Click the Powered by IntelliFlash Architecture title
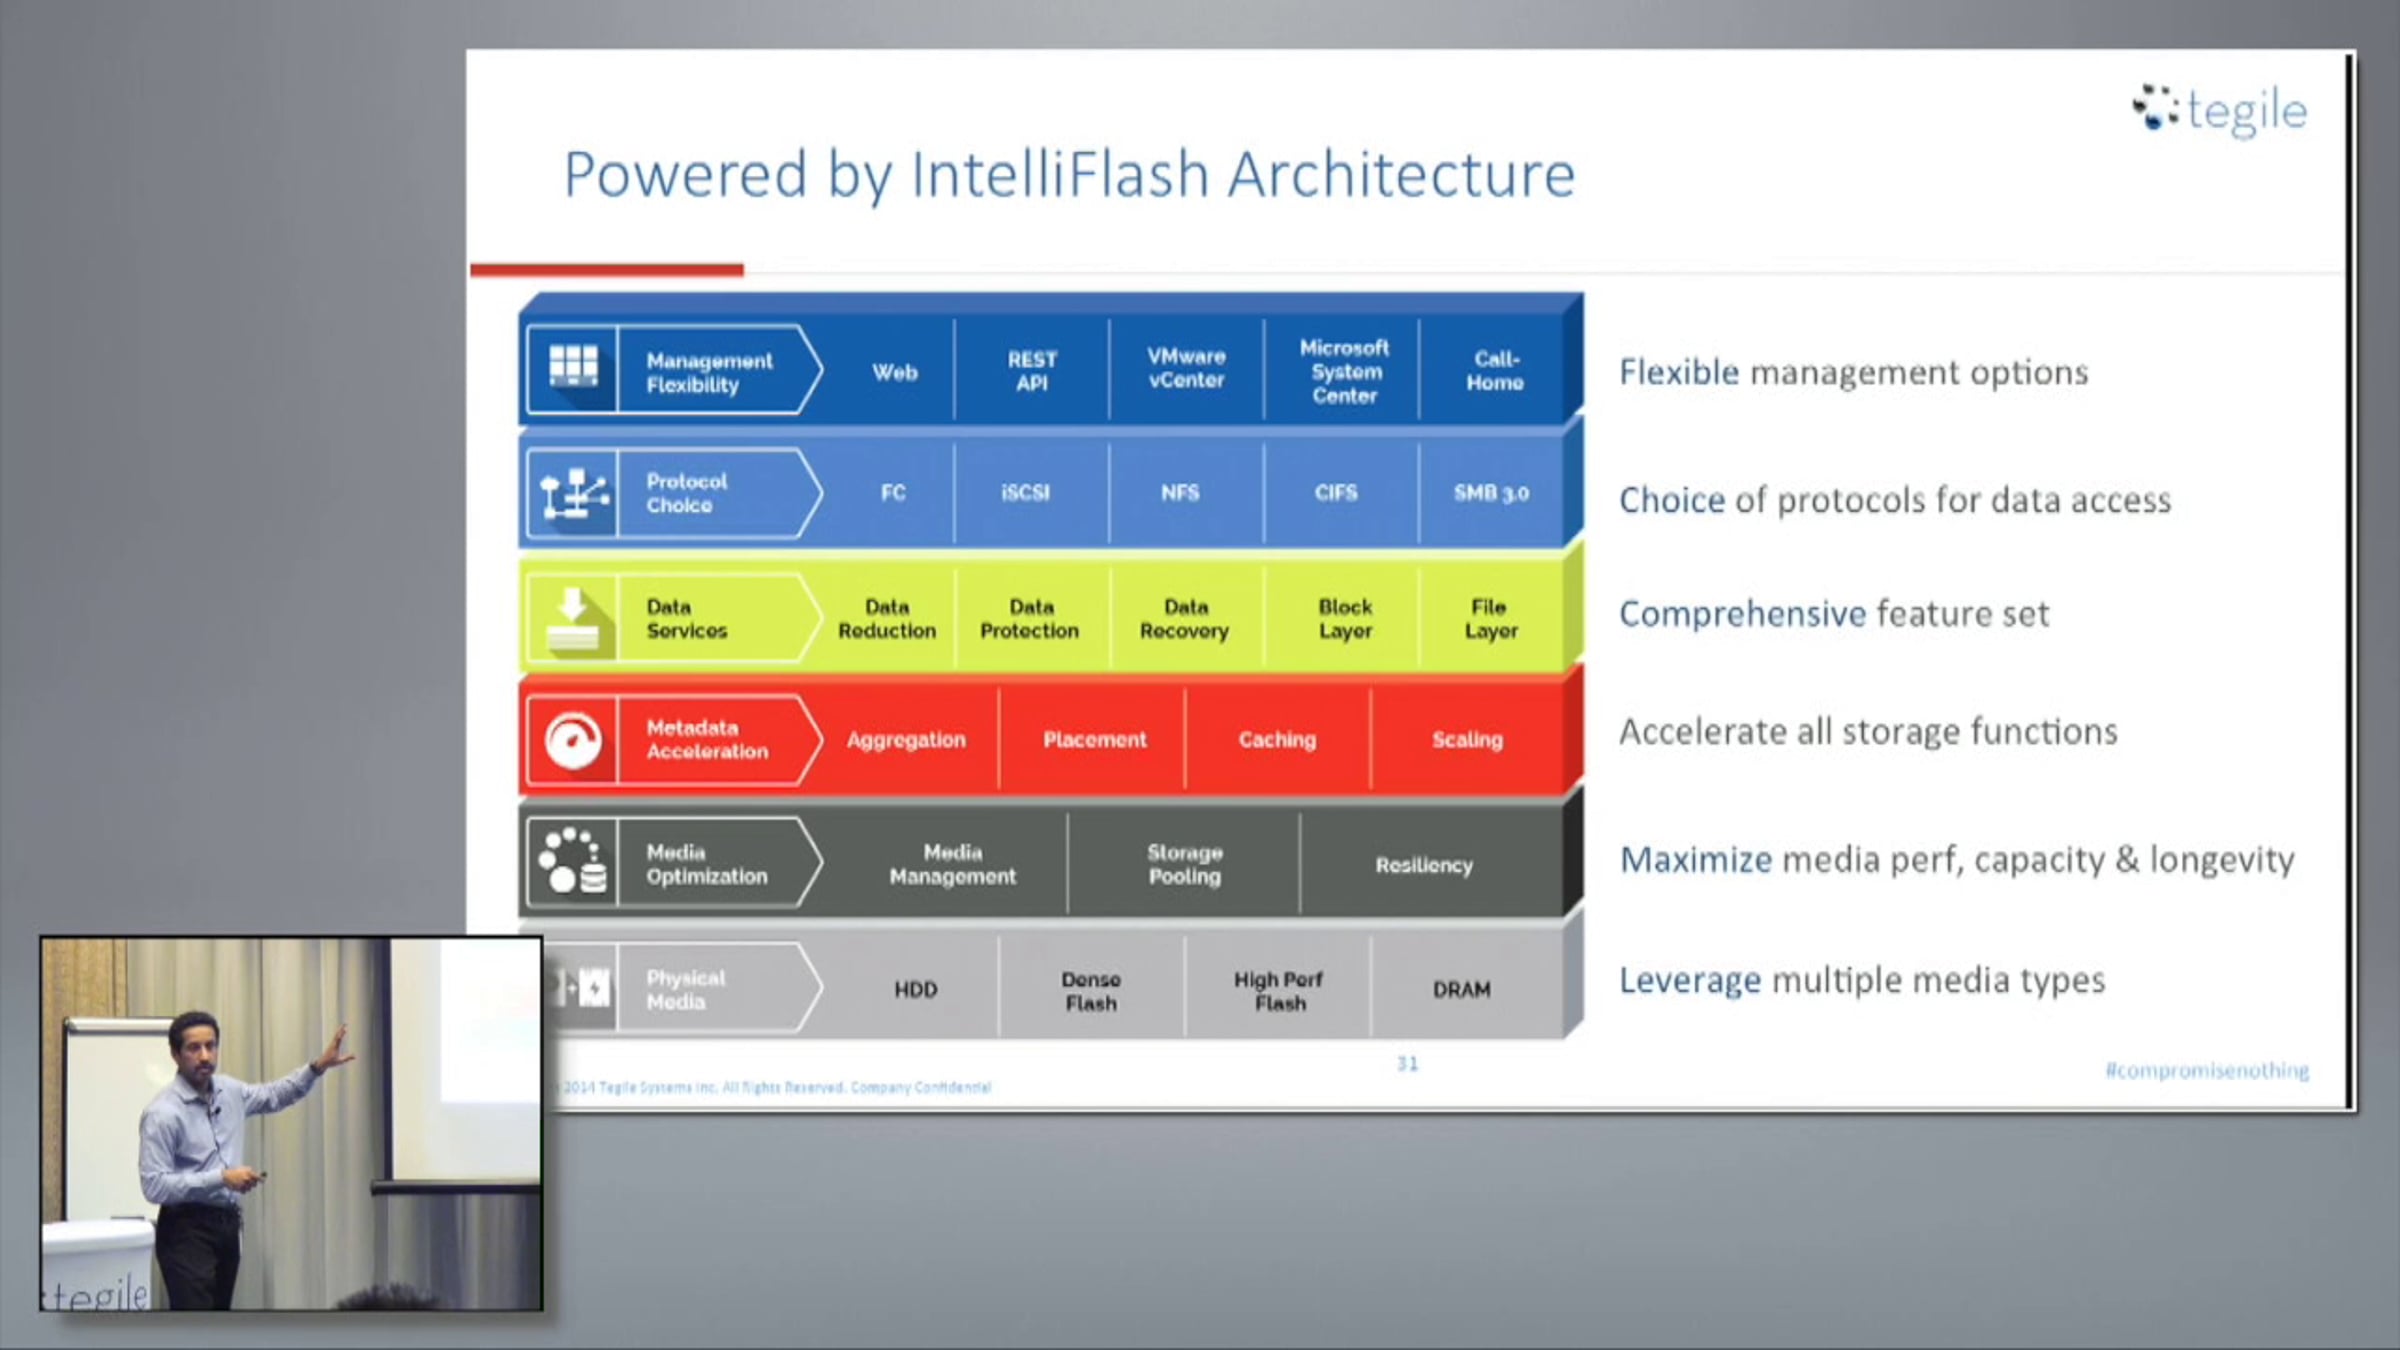Screen dimensions: 2400x1350 (x=1069, y=175)
